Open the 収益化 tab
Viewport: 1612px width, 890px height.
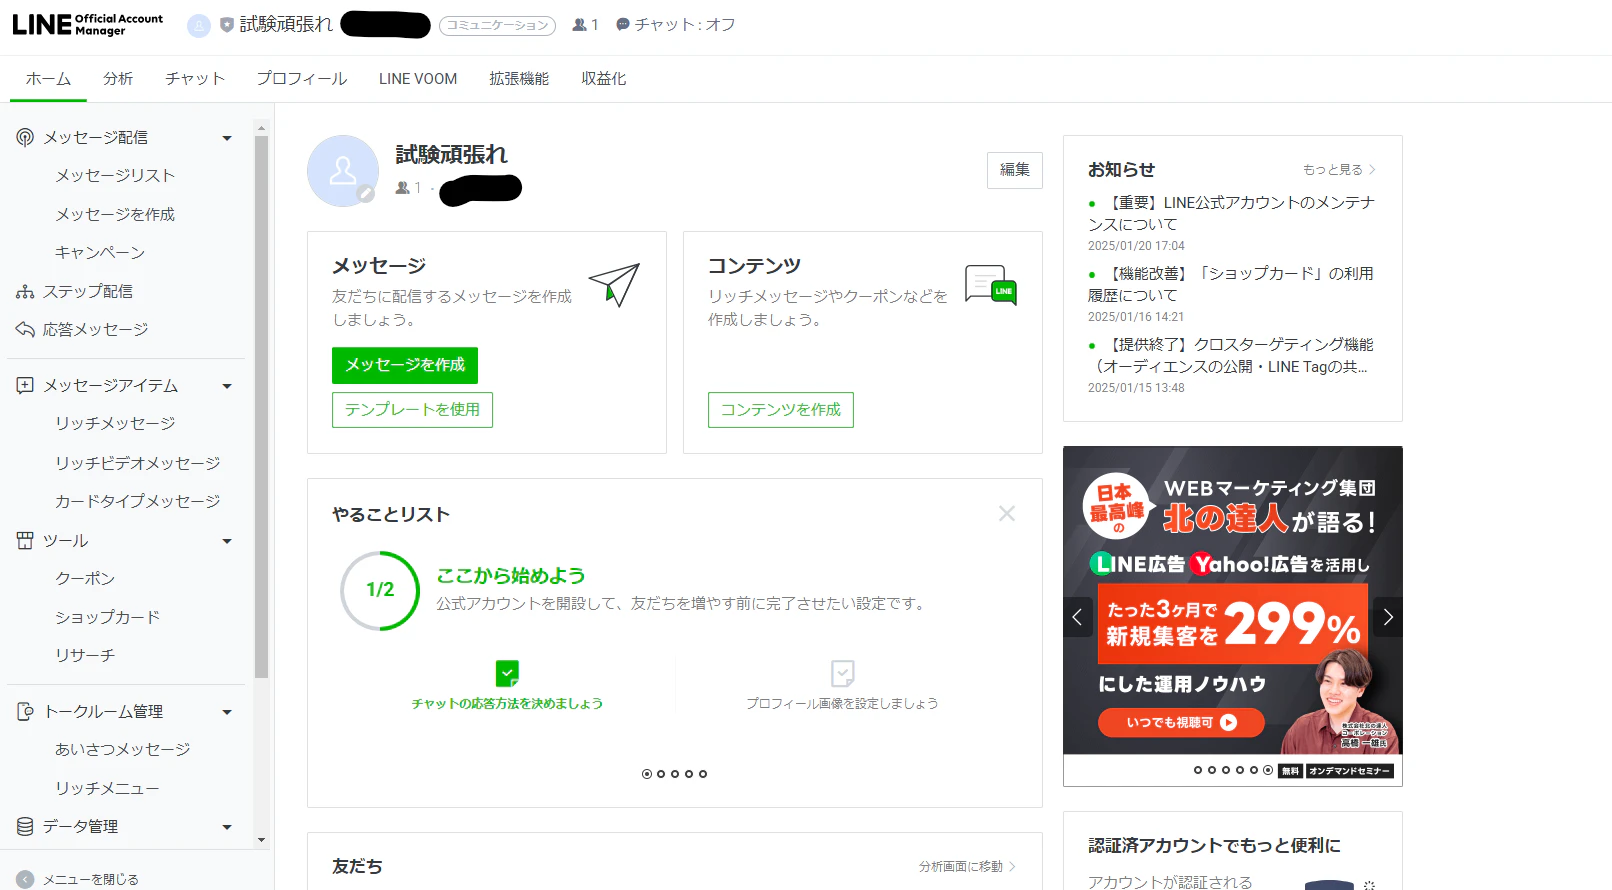click(604, 79)
